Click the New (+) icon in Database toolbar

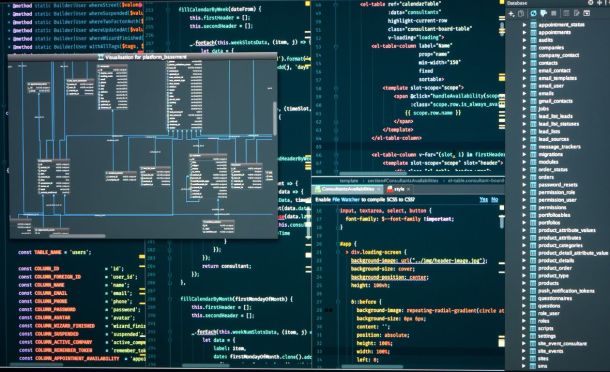[512, 14]
